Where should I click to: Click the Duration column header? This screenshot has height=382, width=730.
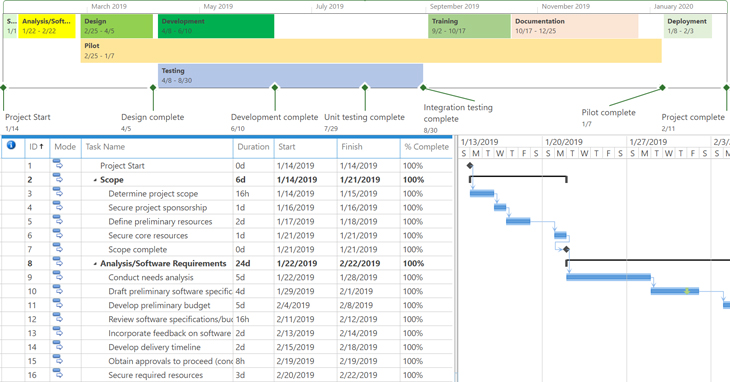pos(253,147)
